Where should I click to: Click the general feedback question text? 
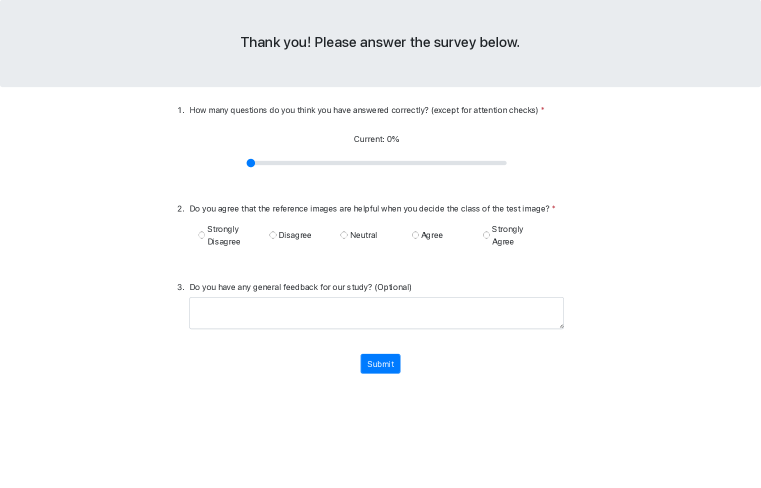coord(300,287)
